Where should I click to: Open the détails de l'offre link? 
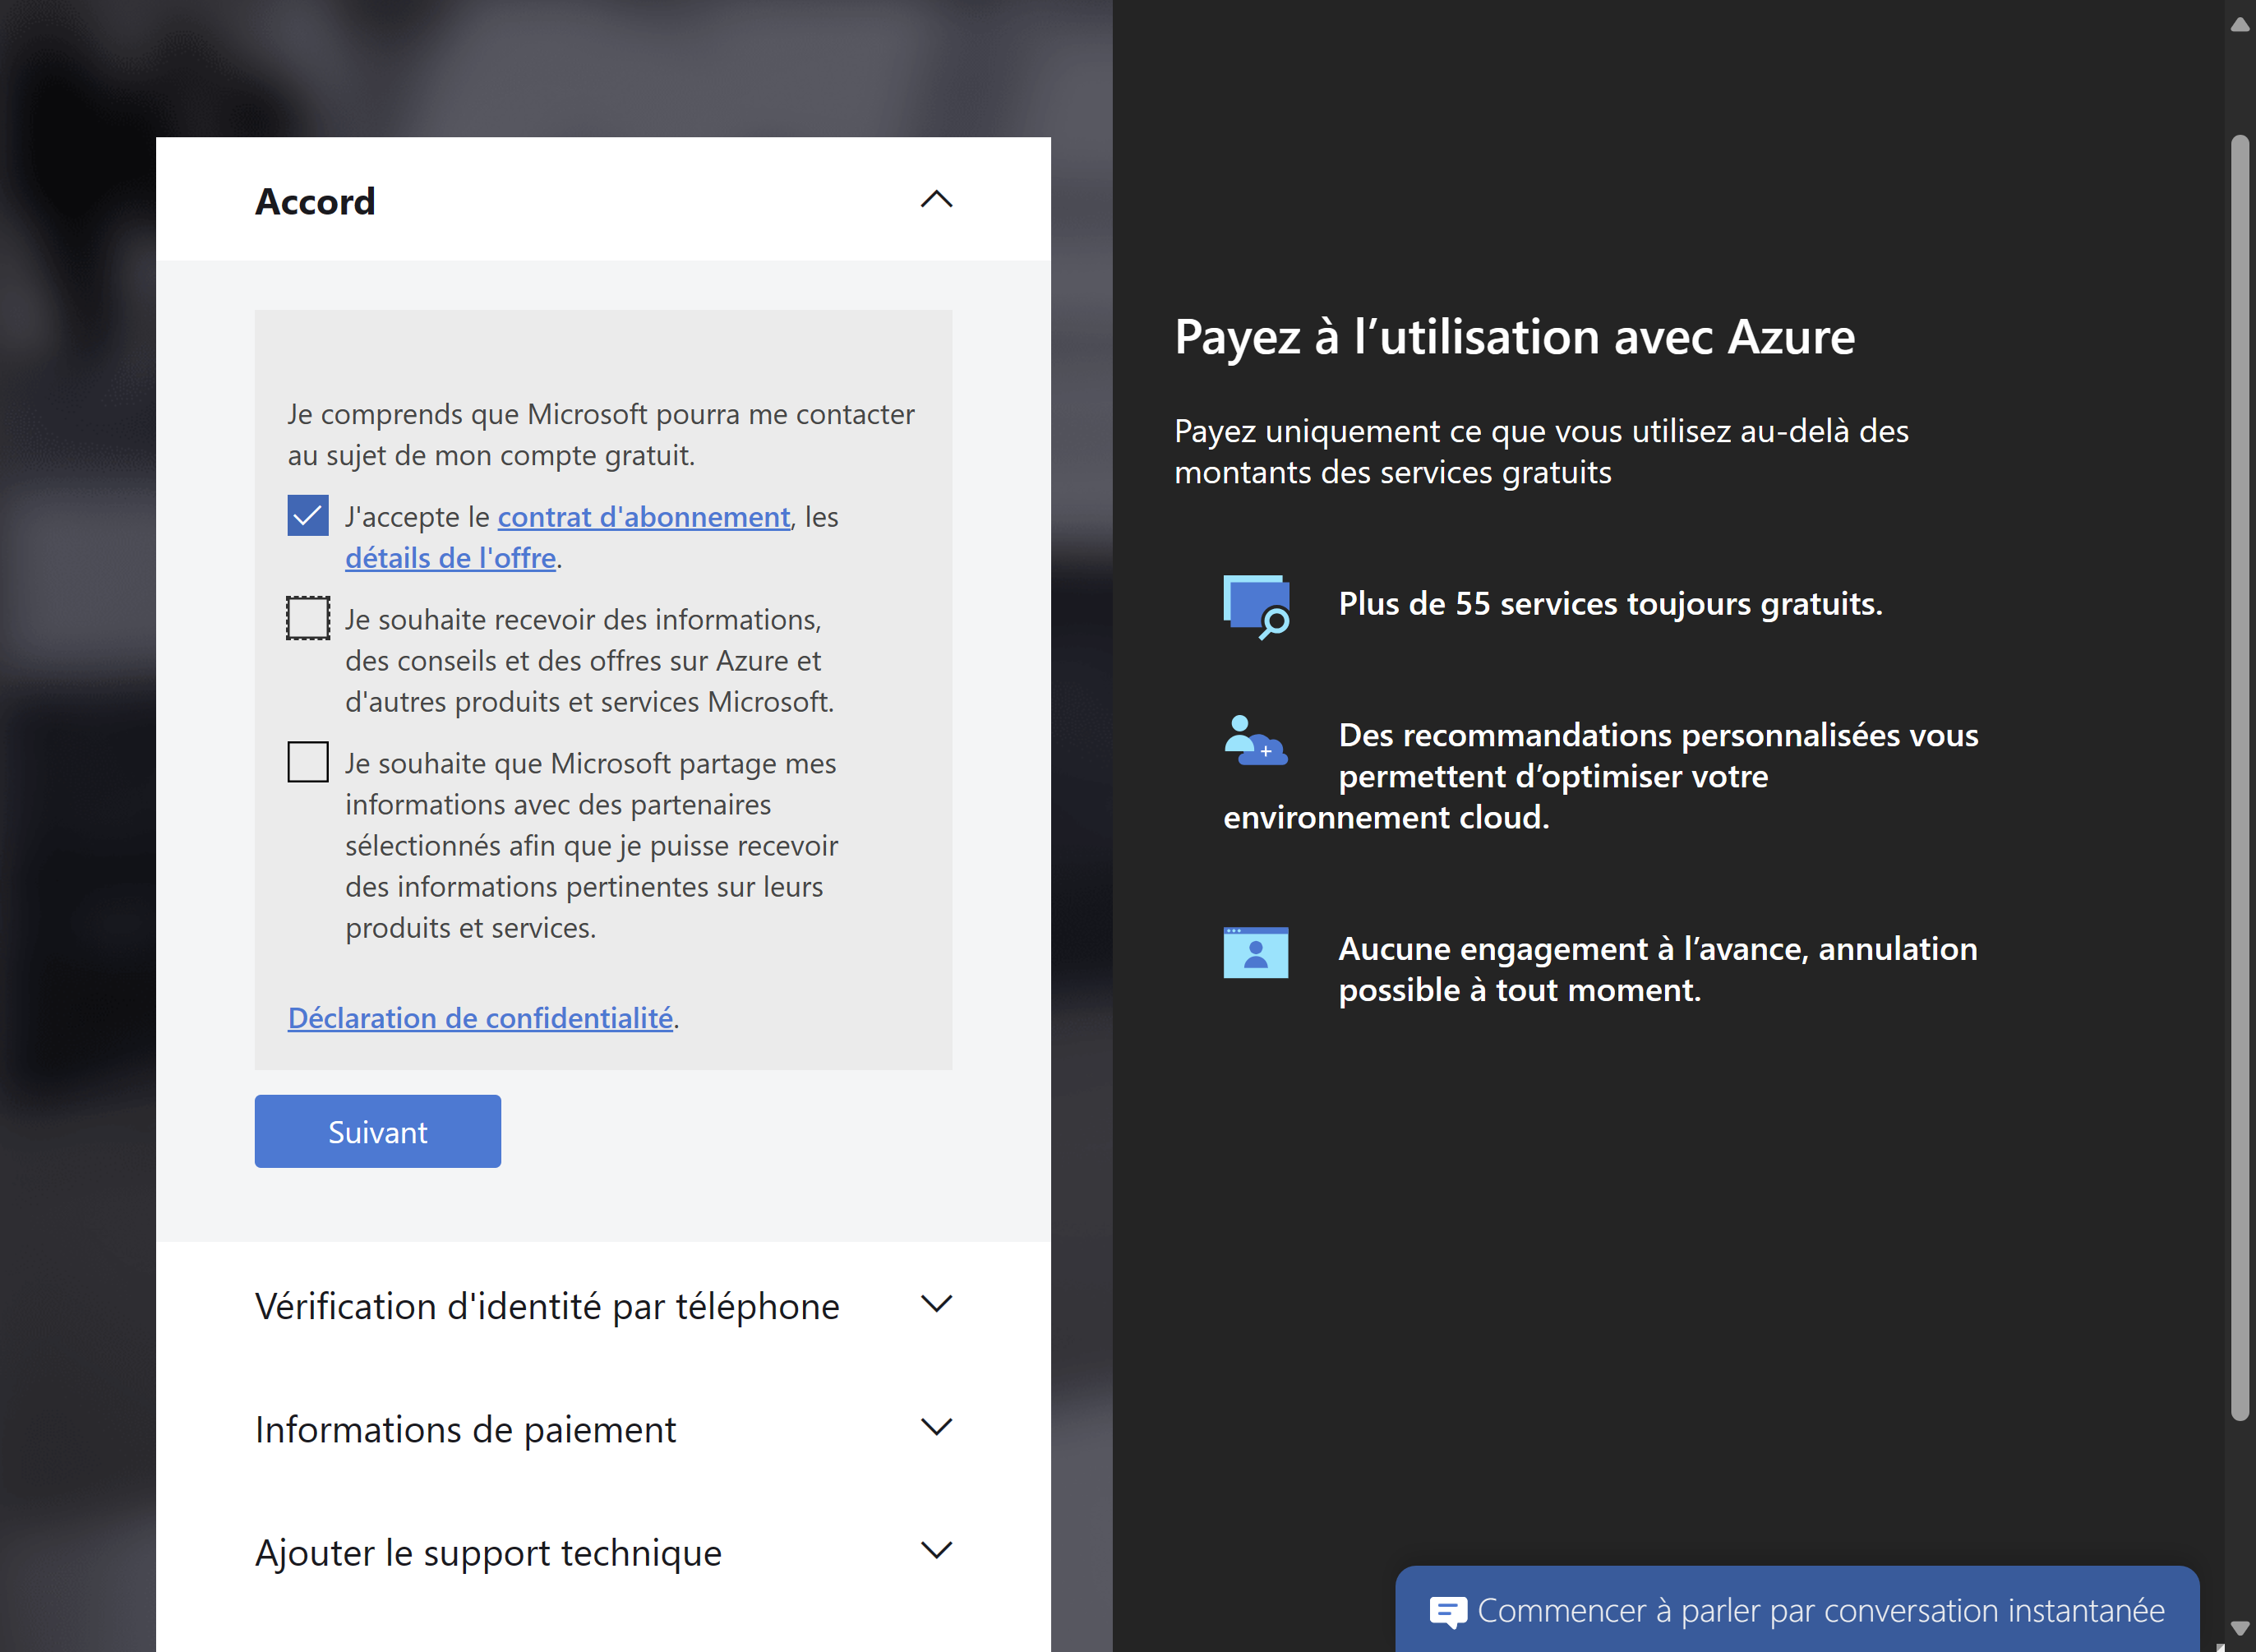450,558
